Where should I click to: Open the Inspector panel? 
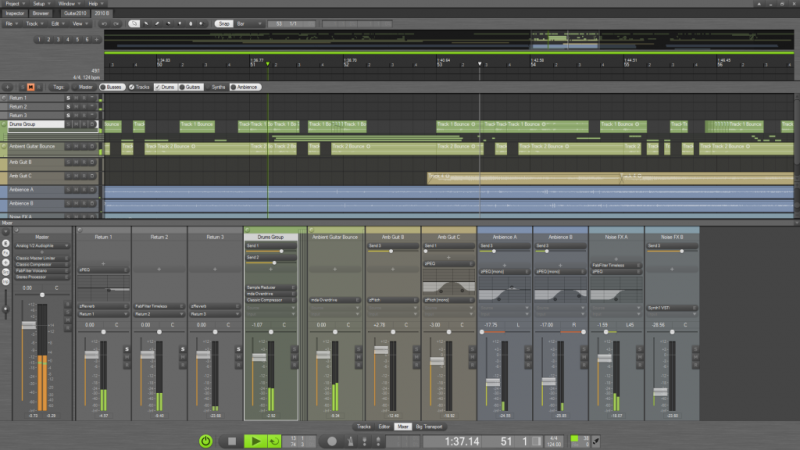tap(15, 13)
